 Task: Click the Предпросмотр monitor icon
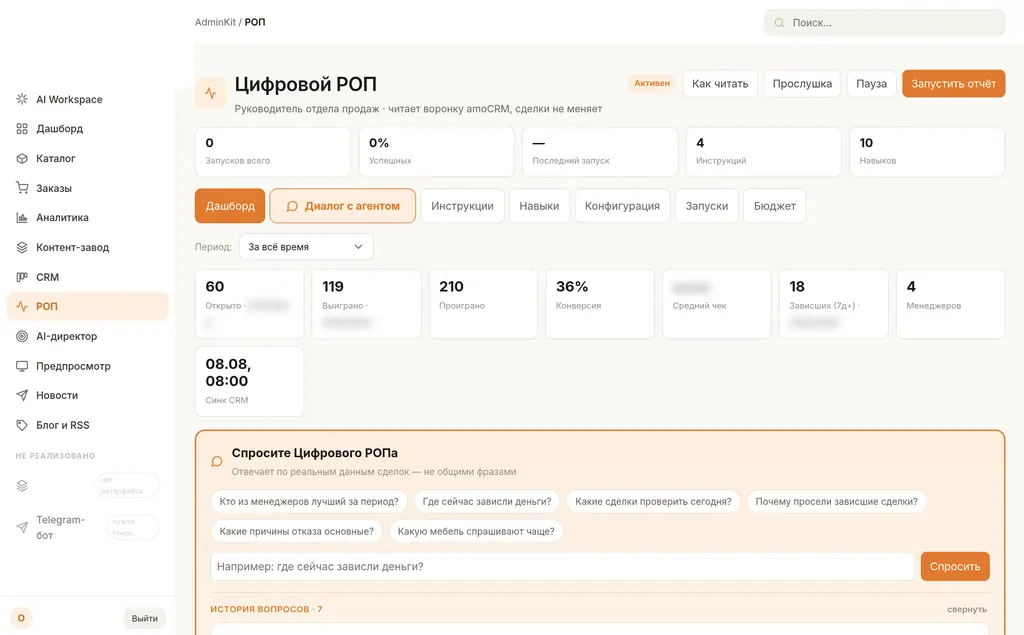pyautogui.click(x=22, y=366)
